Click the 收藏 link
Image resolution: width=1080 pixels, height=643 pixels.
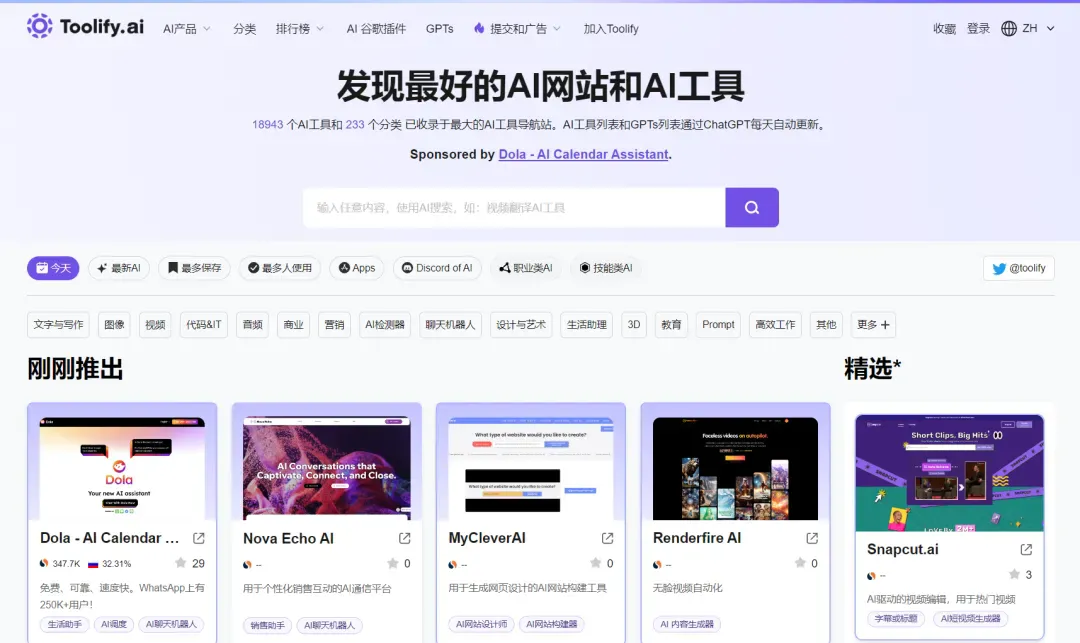tap(944, 29)
